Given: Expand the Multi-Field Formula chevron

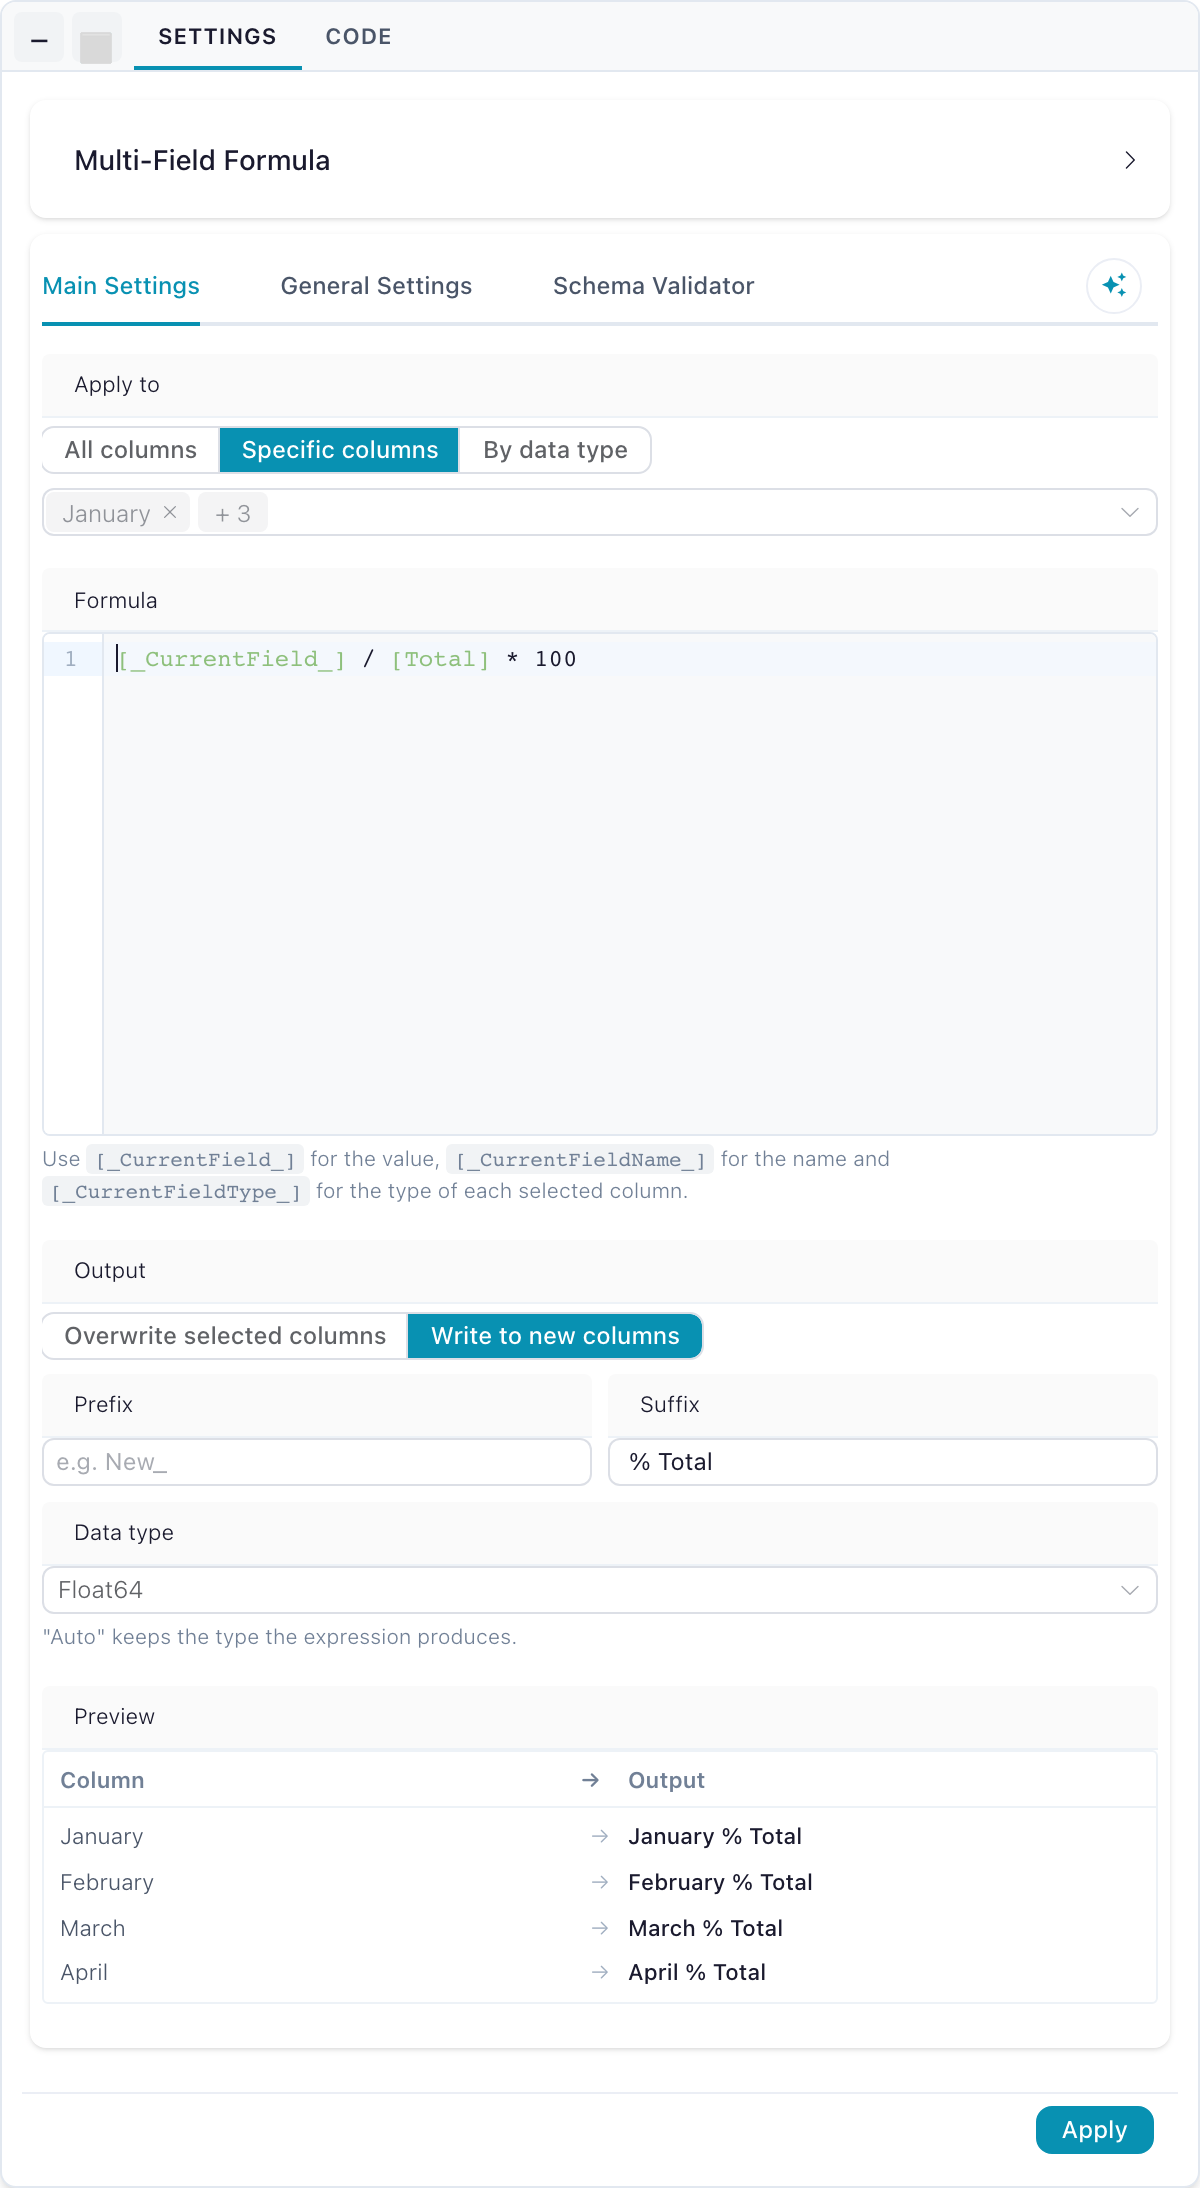Looking at the screenshot, I should [1130, 160].
